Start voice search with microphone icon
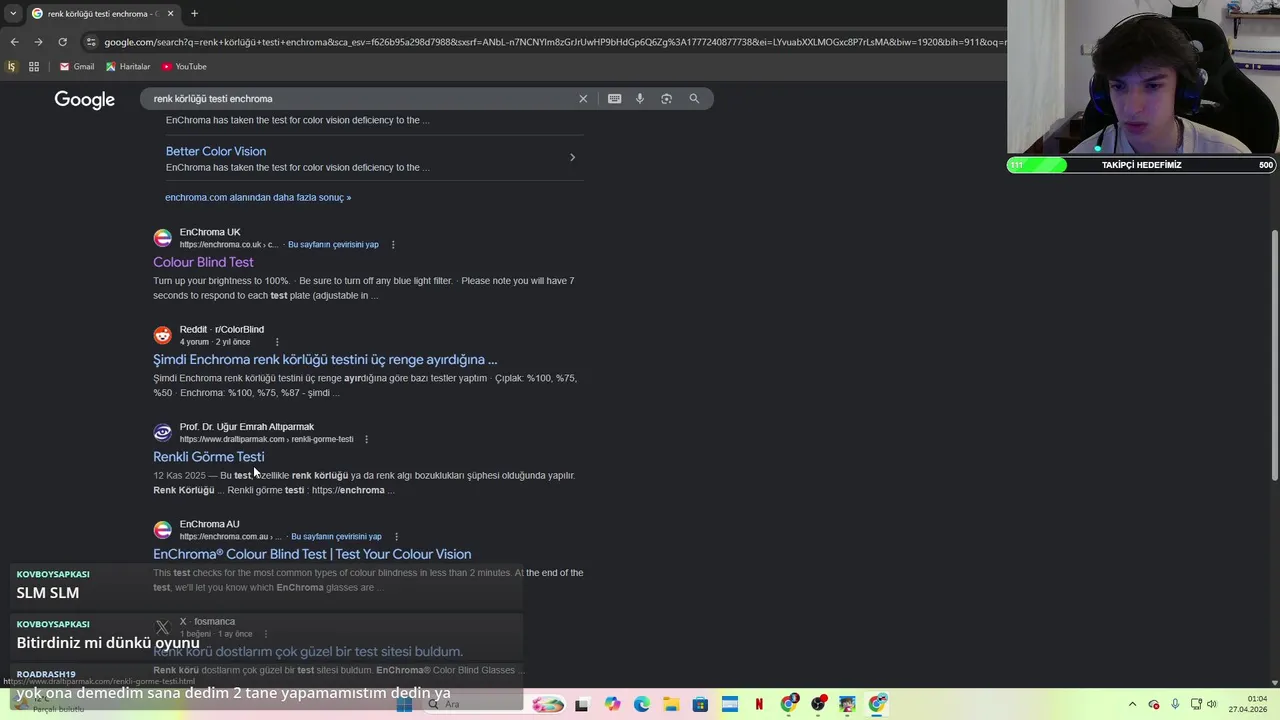Screen dimensions: 1280x720 coord(640,99)
